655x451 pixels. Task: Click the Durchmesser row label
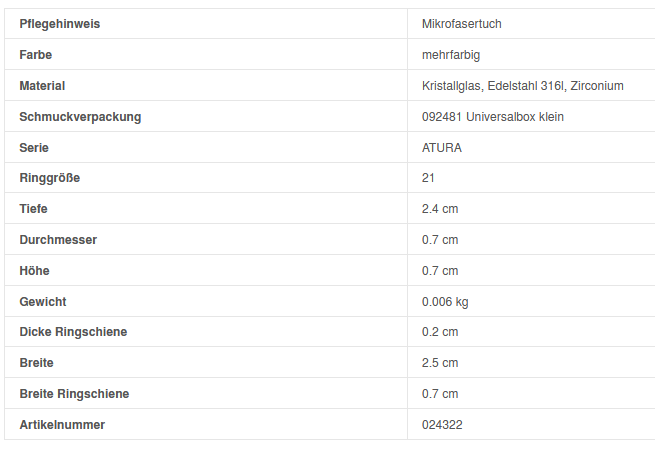[x=58, y=240]
